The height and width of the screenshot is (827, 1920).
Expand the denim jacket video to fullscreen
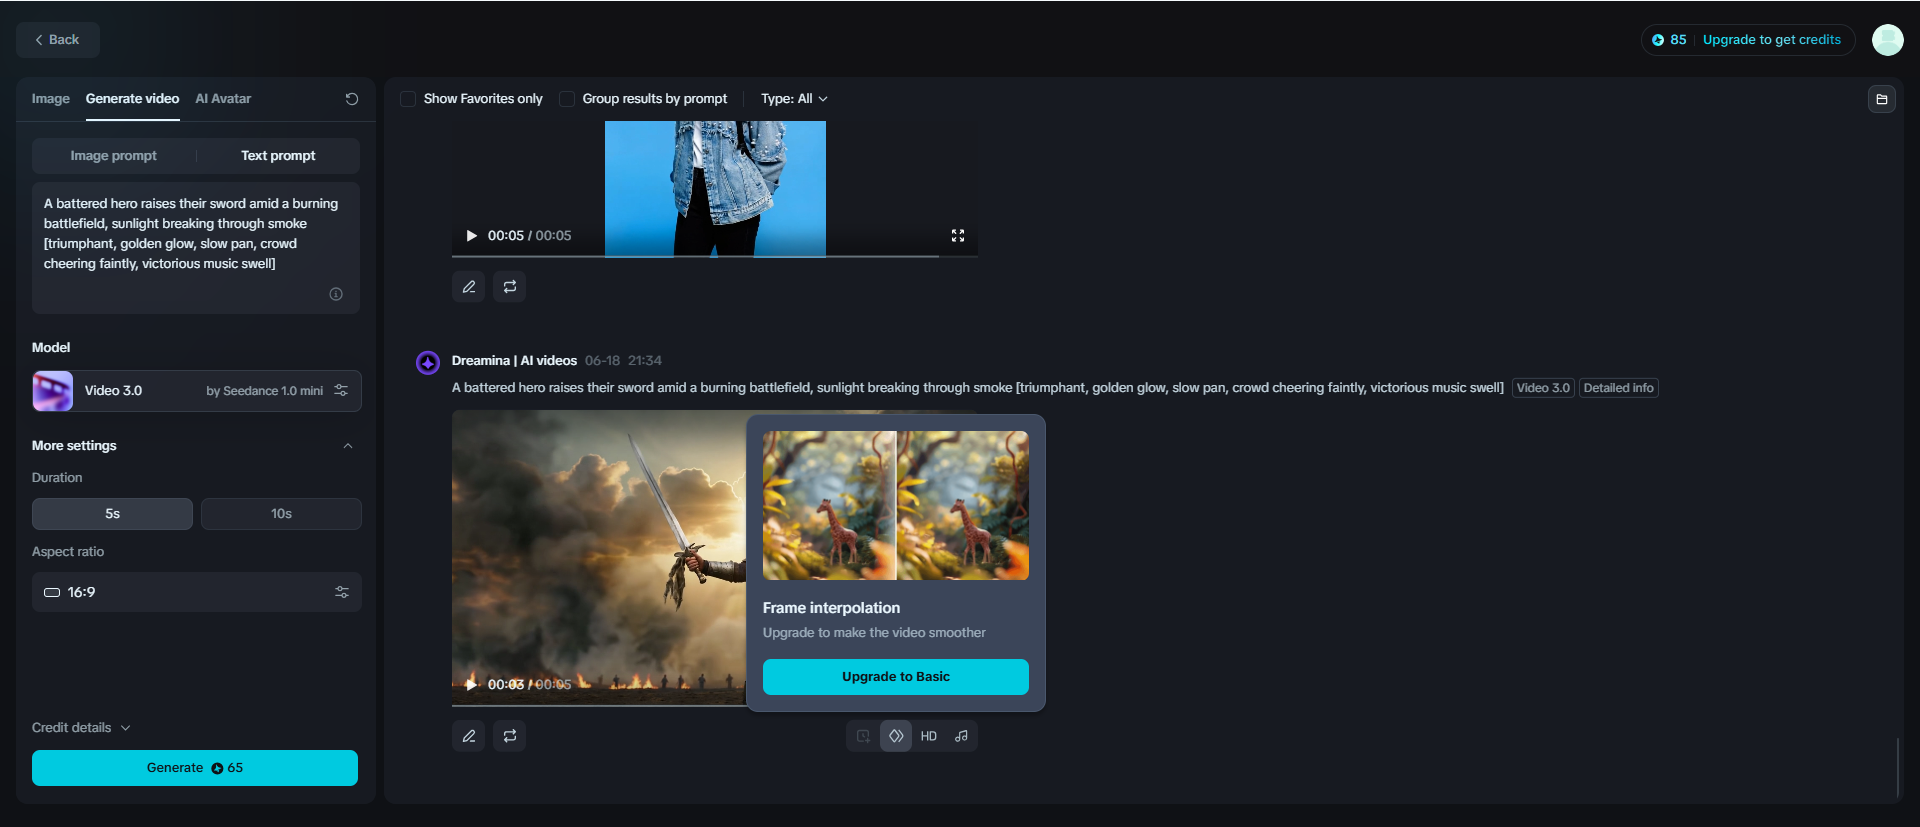(958, 236)
